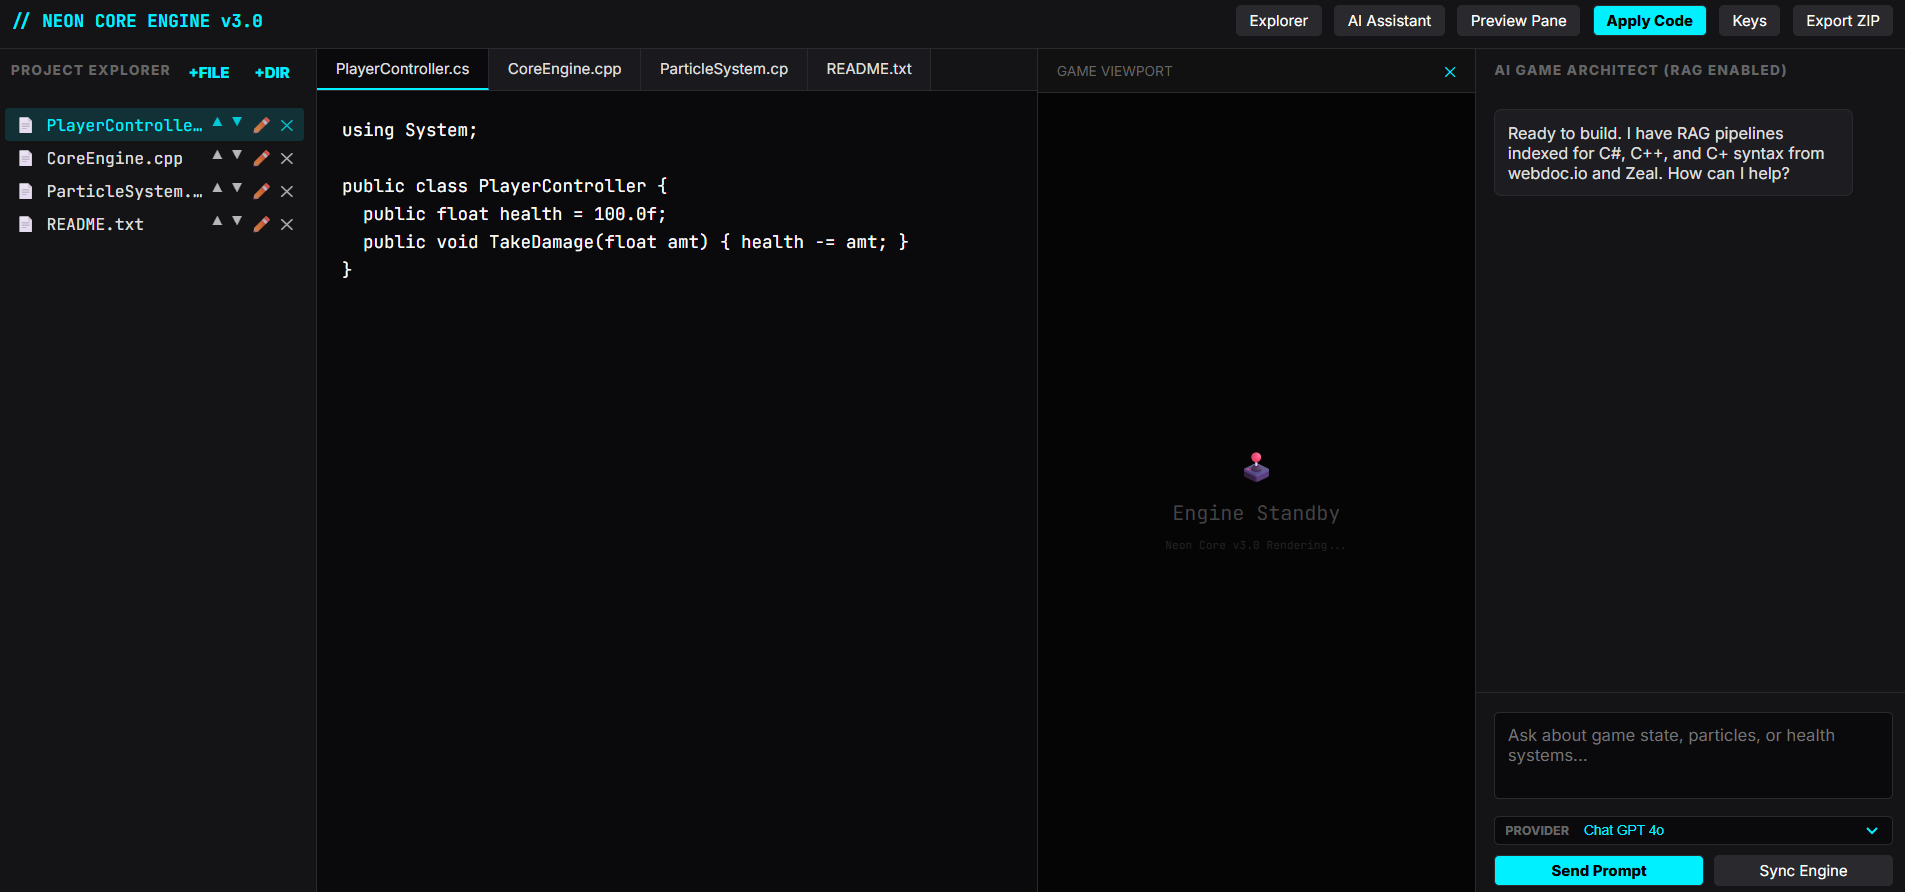Screen dimensions: 1905x892
Task: Click the Apply Code button
Action: click(1649, 21)
